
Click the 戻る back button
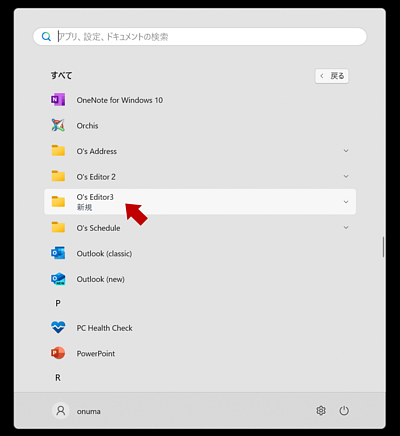[x=332, y=76]
